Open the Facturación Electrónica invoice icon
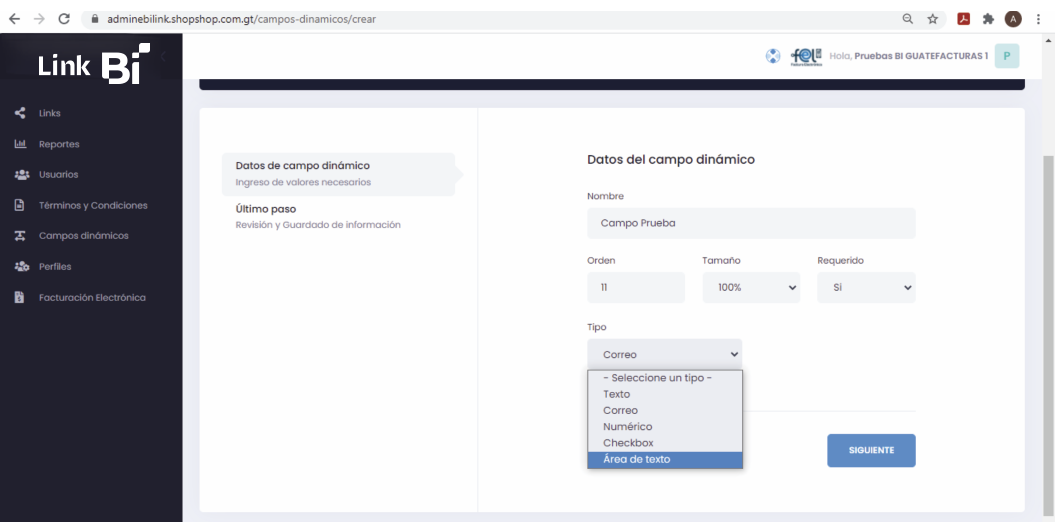 (20, 297)
